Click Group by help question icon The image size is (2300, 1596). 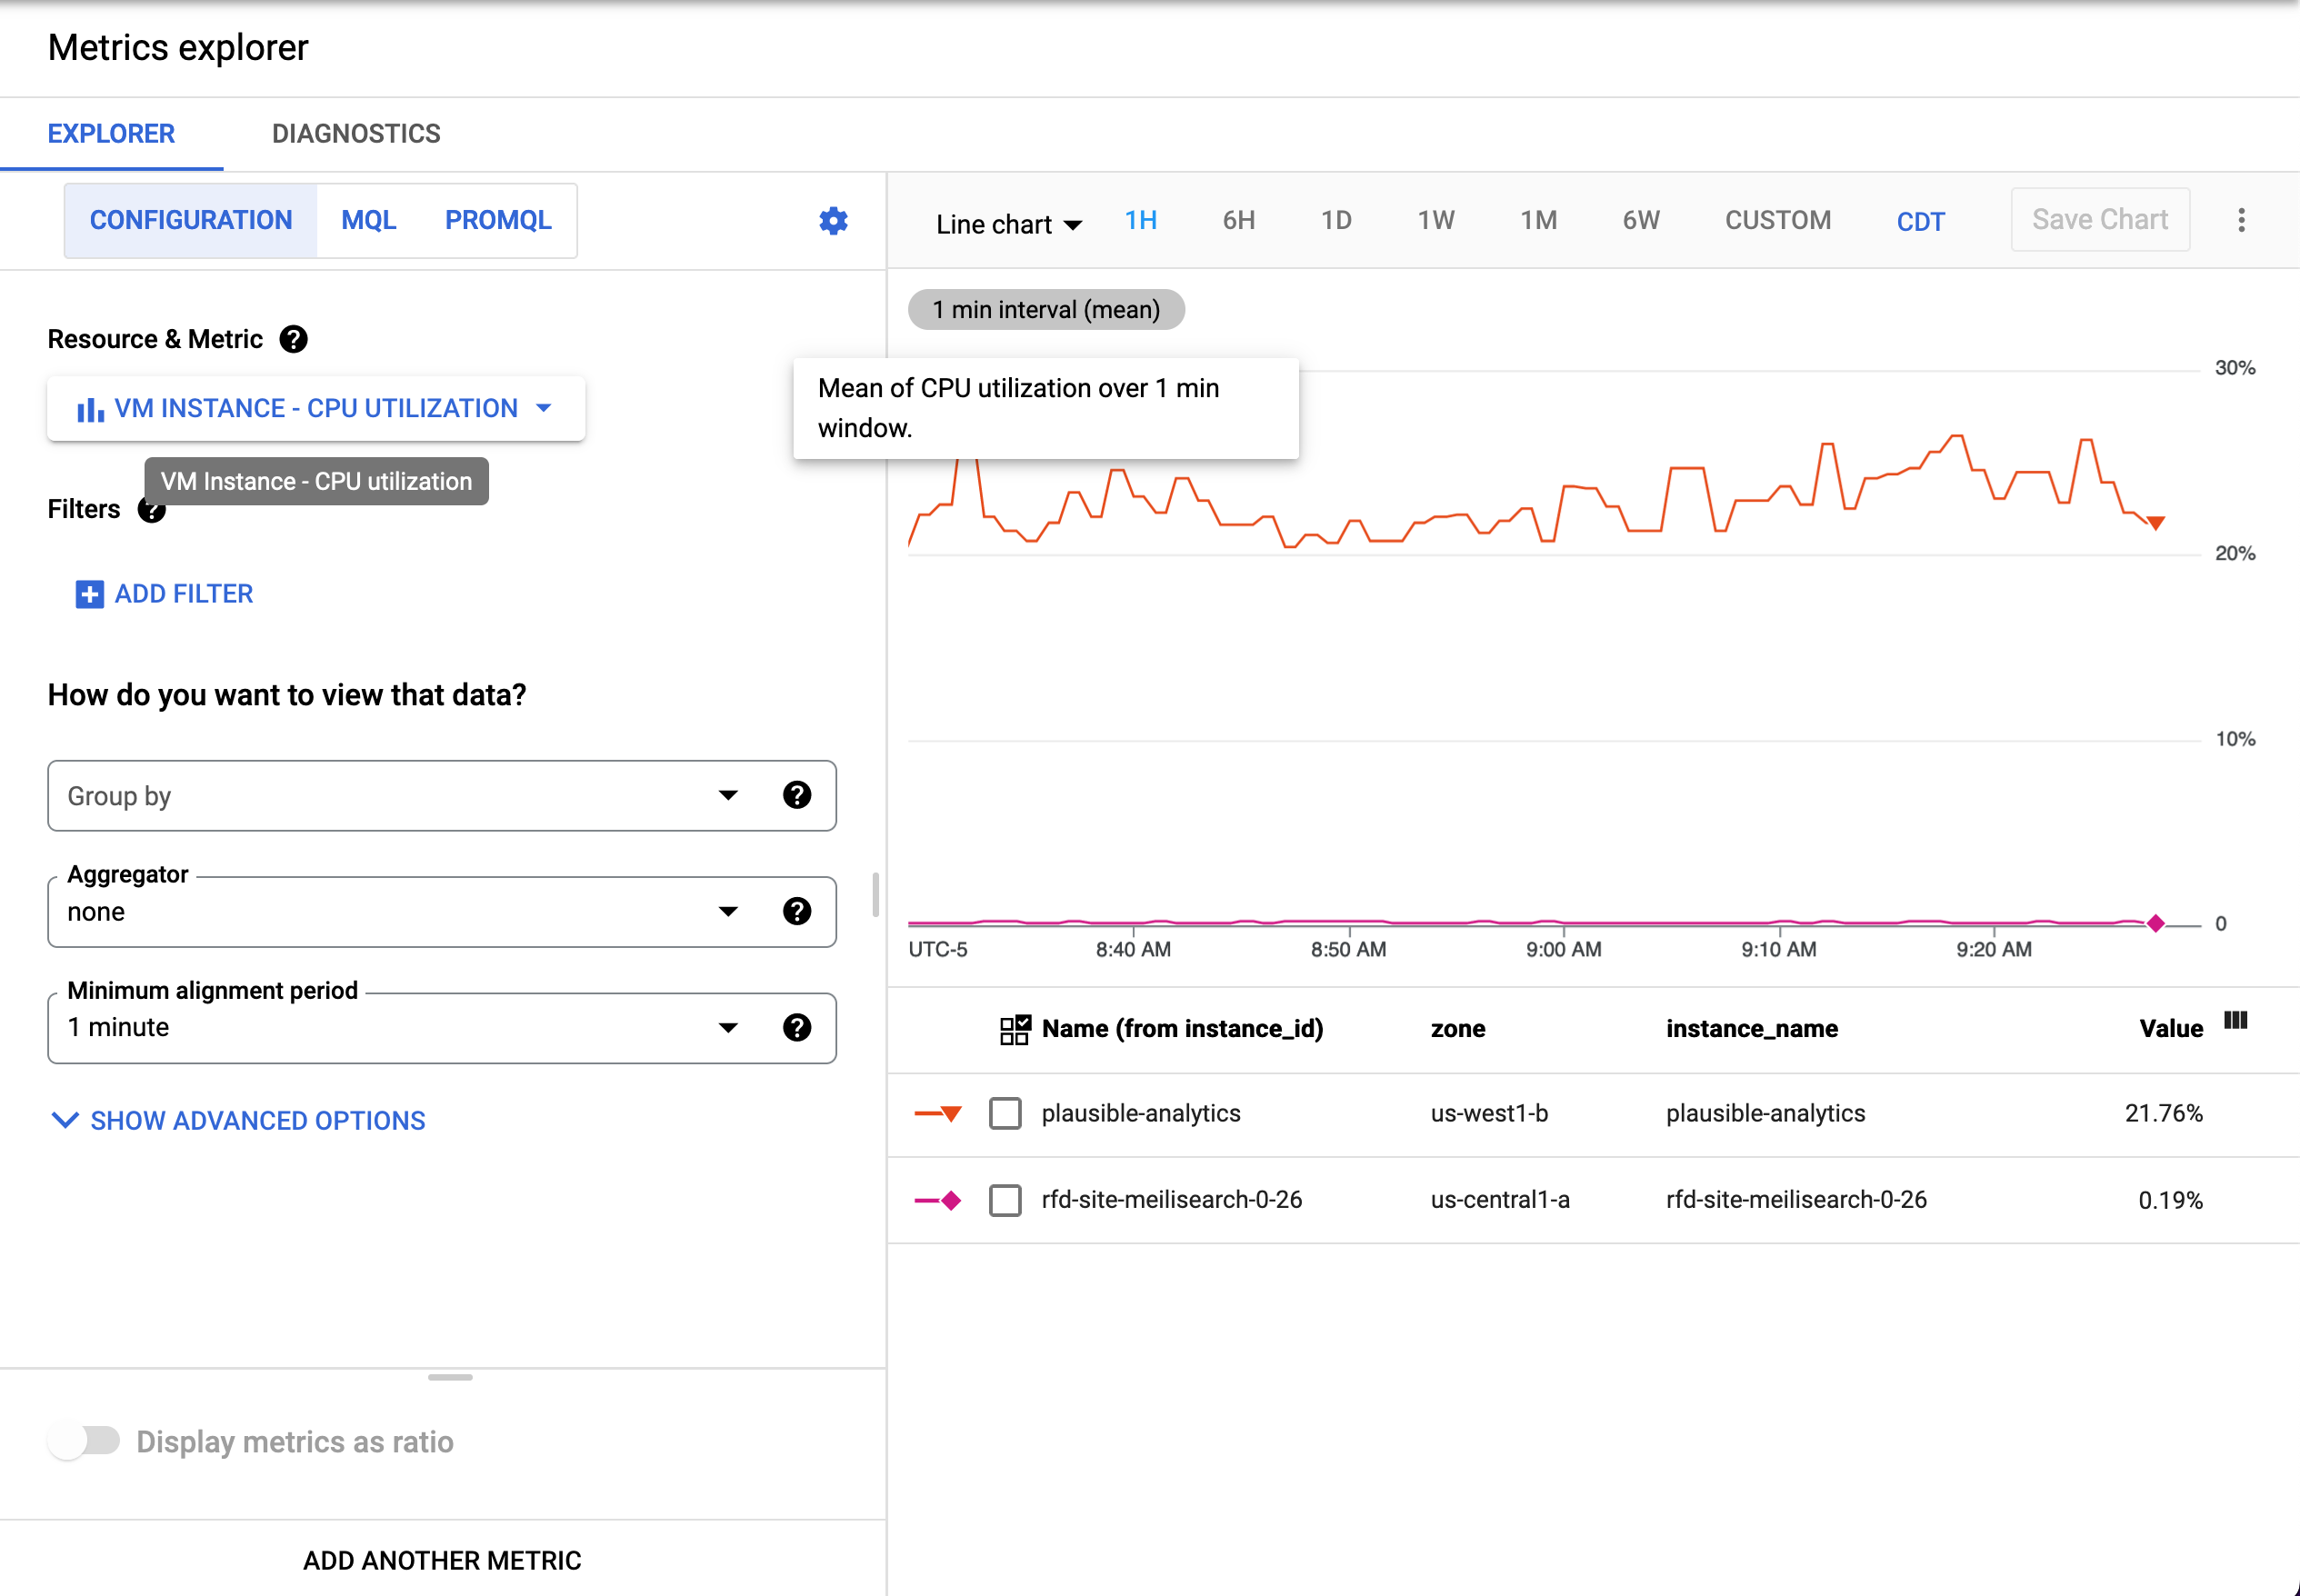(796, 796)
